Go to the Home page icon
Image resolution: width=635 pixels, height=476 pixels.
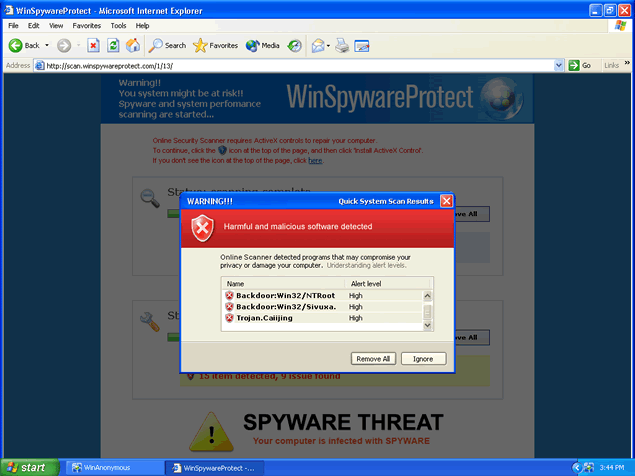(x=133, y=45)
